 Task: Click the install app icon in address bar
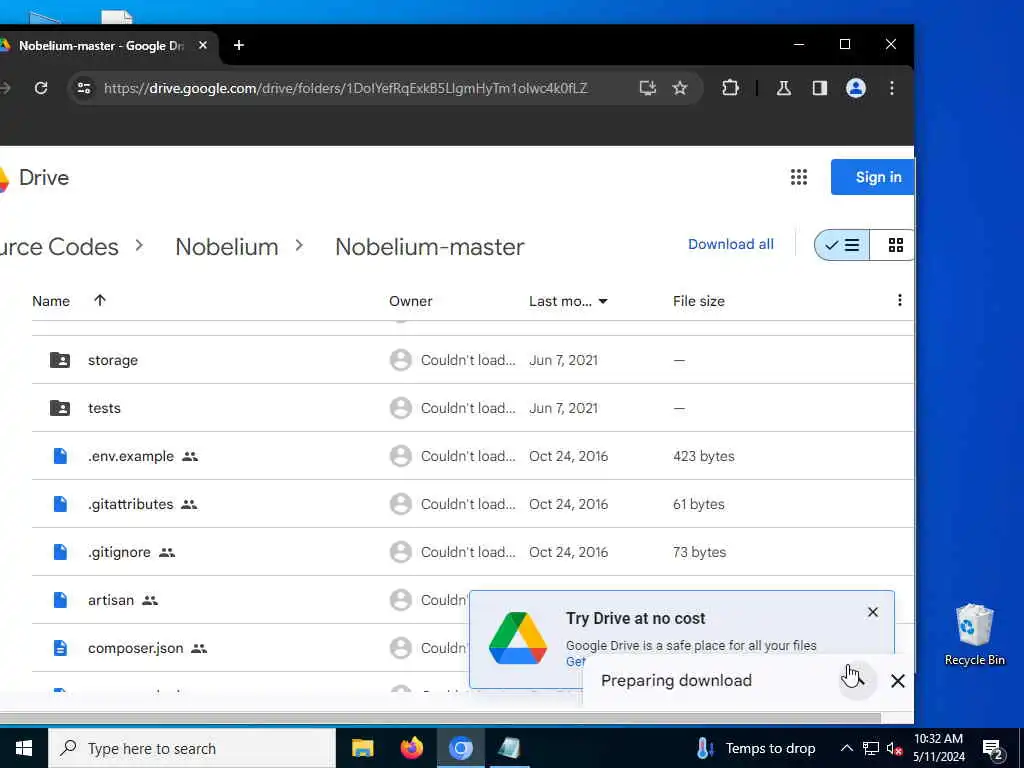click(647, 88)
